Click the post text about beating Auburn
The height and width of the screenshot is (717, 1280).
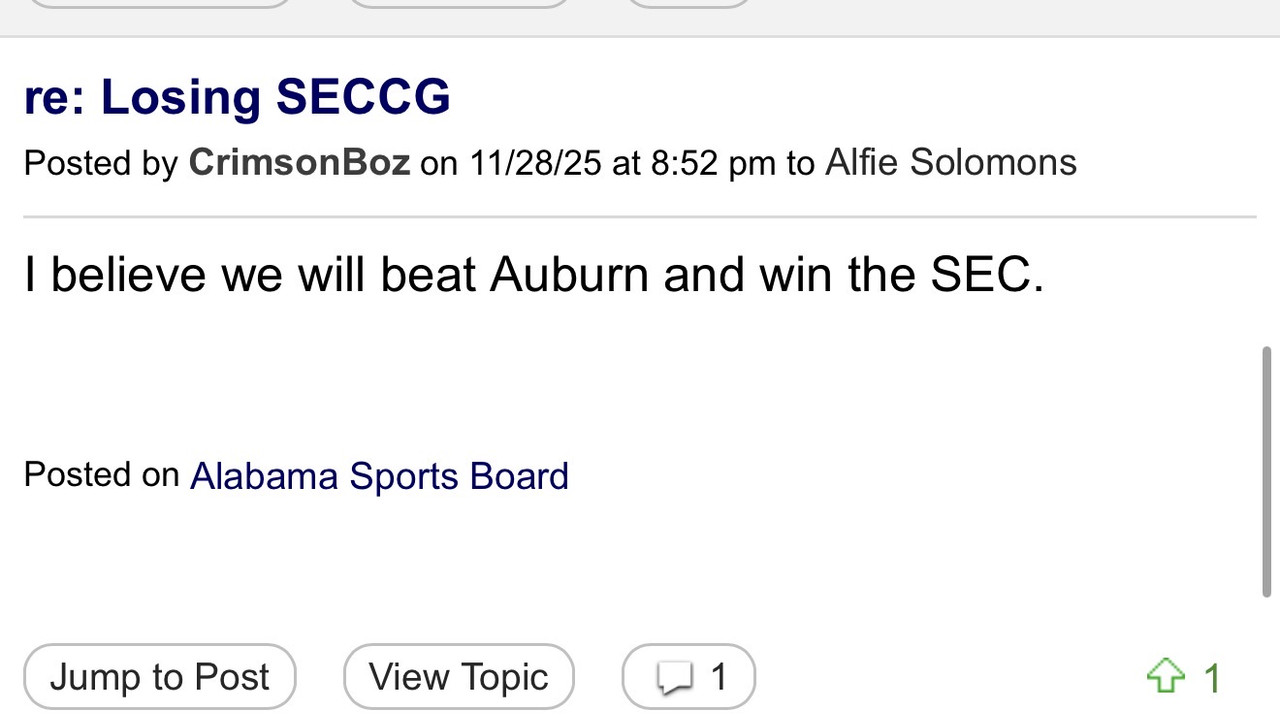pyautogui.click(x=534, y=274)
